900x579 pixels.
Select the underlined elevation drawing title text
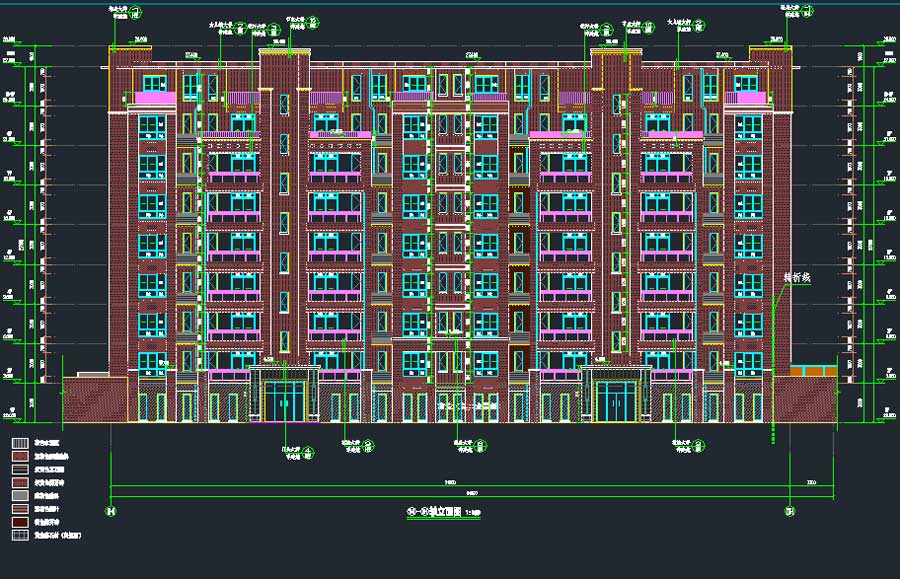(443, 511)
